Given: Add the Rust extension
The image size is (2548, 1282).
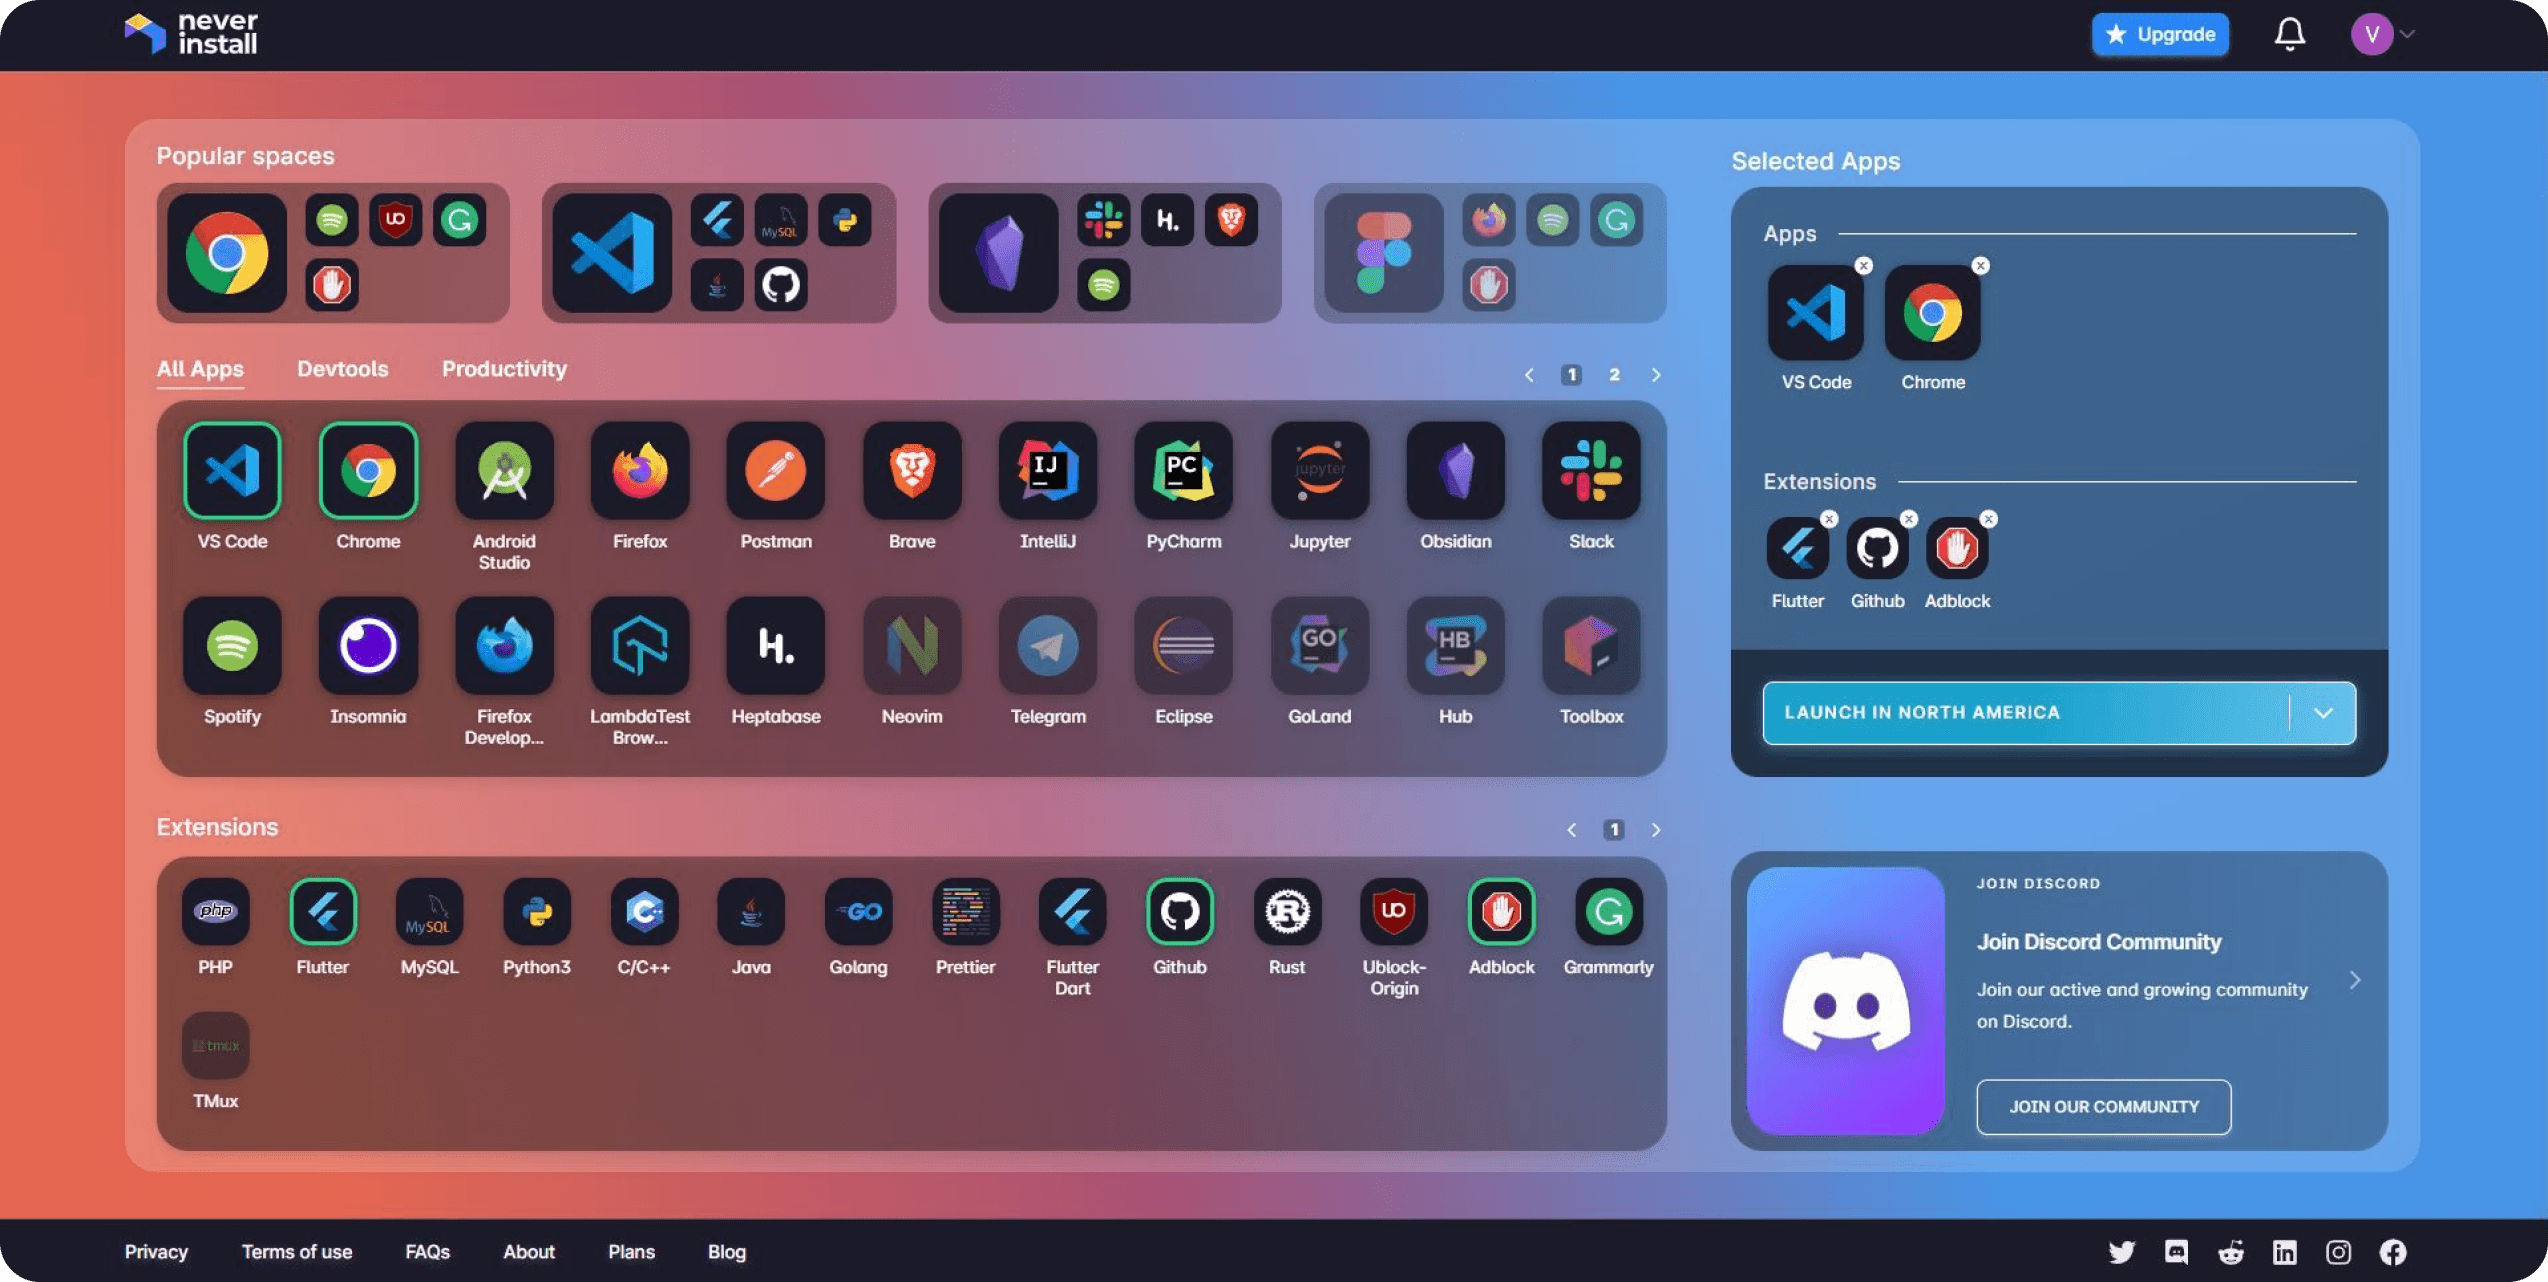Looking at the screenshot, I should 1287,911.
